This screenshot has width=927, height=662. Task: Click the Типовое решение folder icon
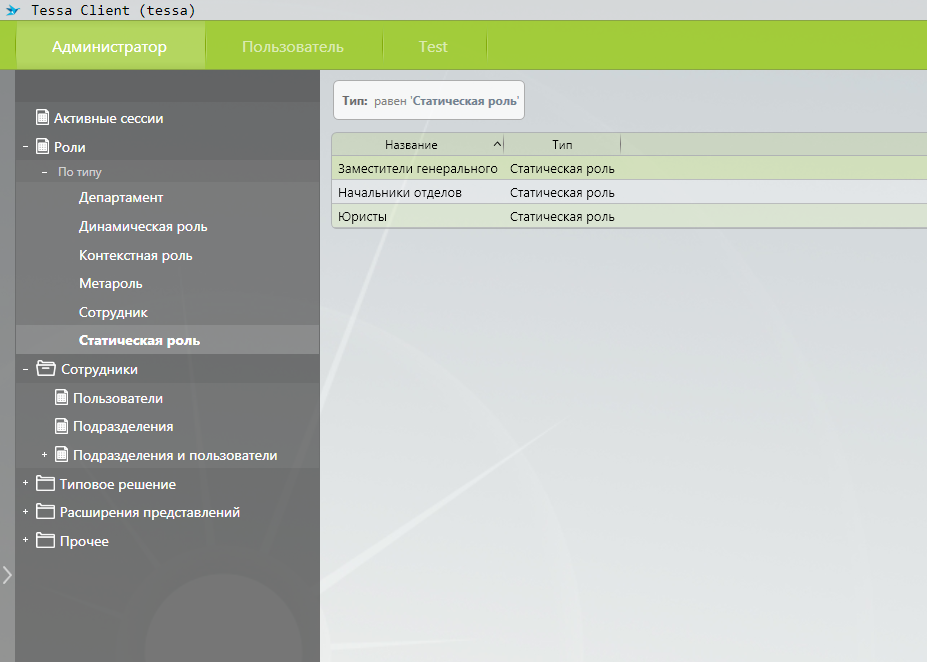point(45,484)
